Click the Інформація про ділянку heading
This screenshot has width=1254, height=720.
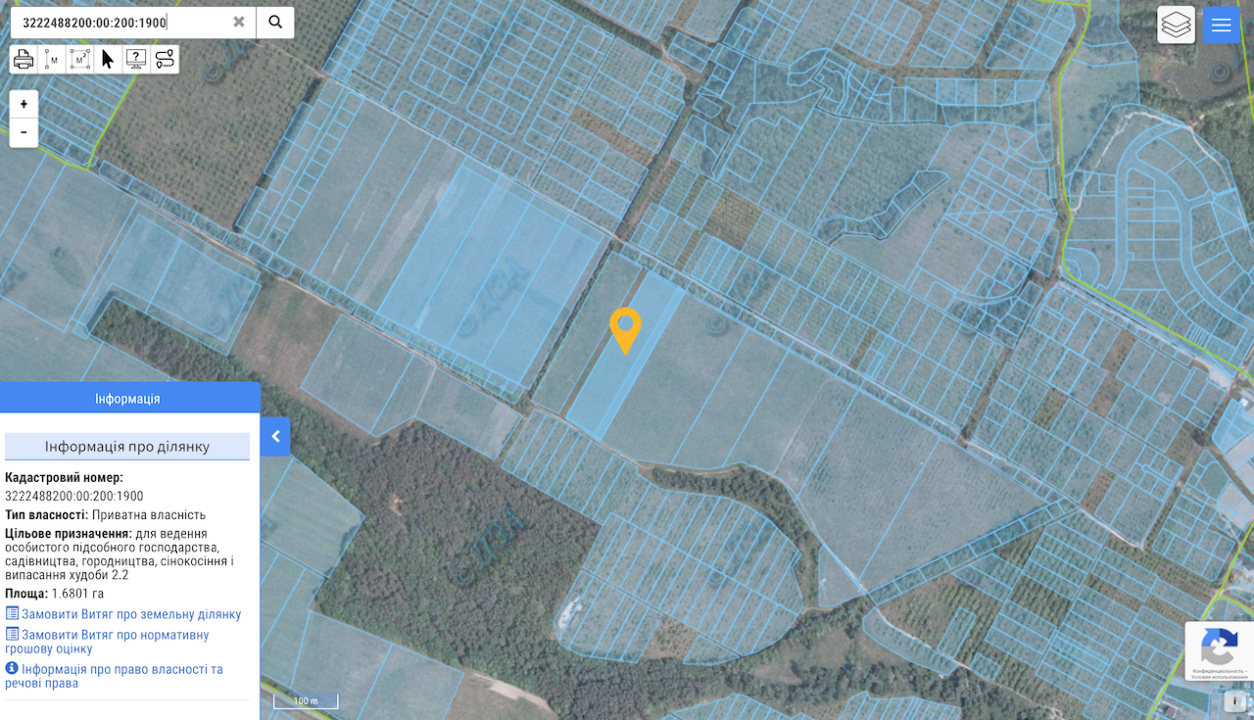tap(127, 446)
